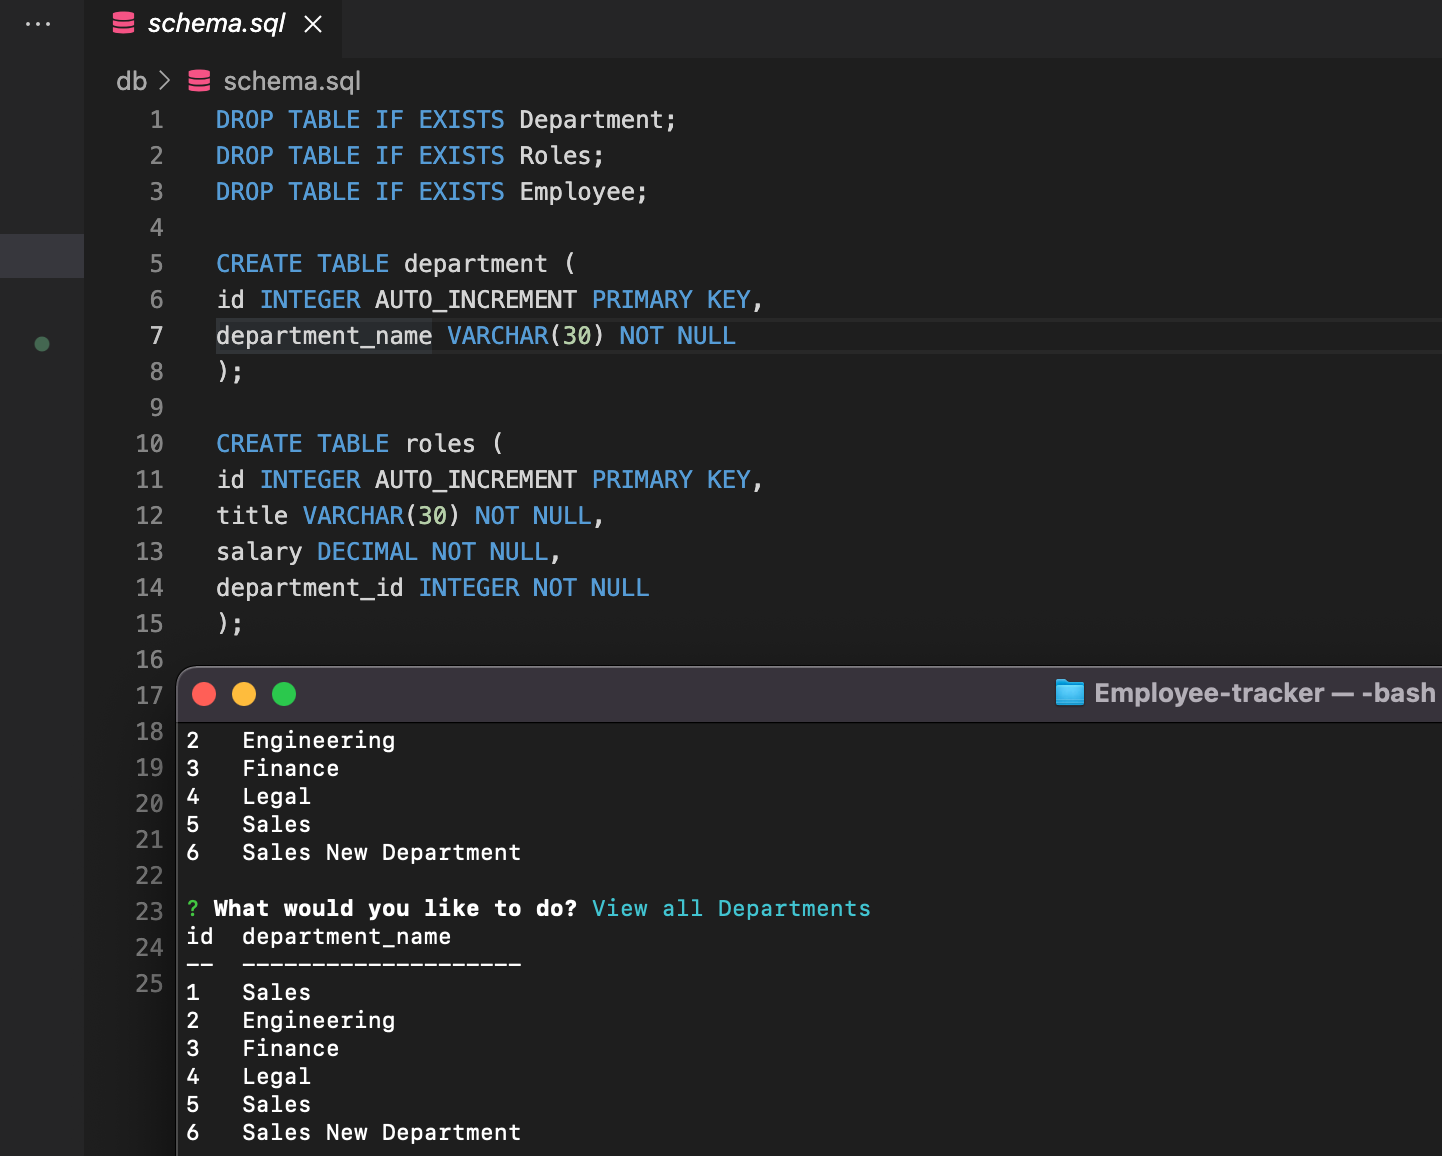Click 'title VARCHAR(30) NOT NULL,' line

[410, 516]
